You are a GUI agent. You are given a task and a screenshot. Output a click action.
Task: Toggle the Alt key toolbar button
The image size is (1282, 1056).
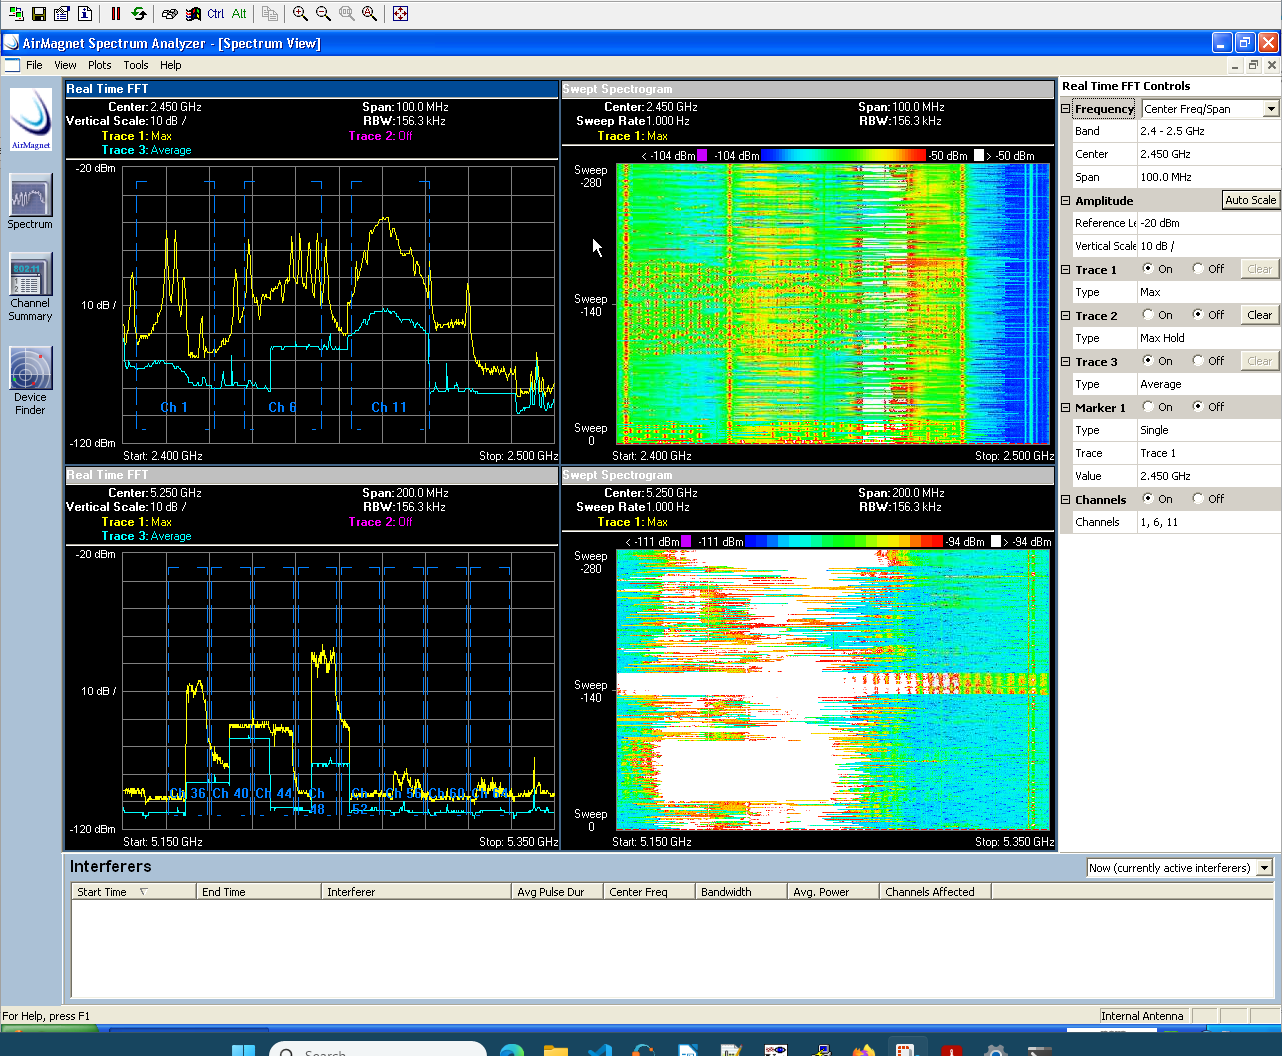[x=239, y=13]
